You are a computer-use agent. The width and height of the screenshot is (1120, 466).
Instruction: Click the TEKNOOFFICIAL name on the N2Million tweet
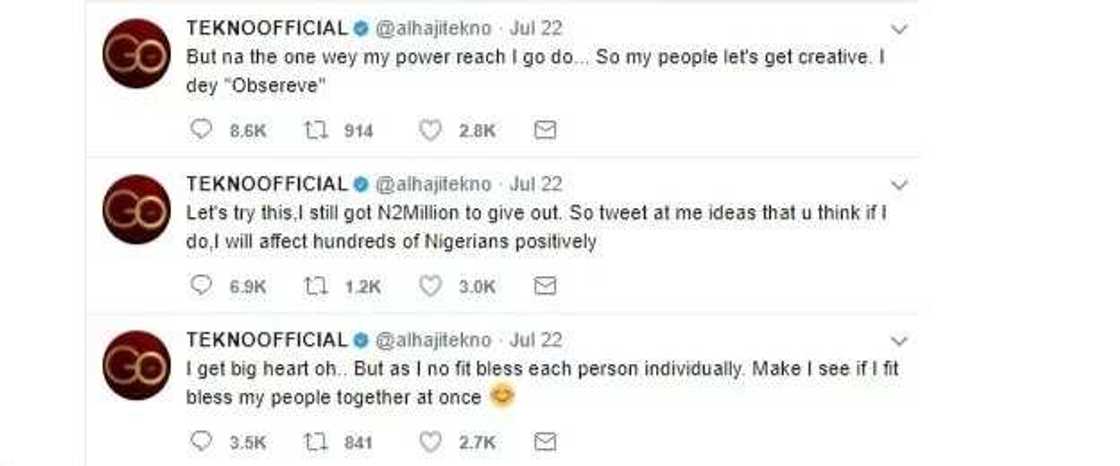coord(266,184)
